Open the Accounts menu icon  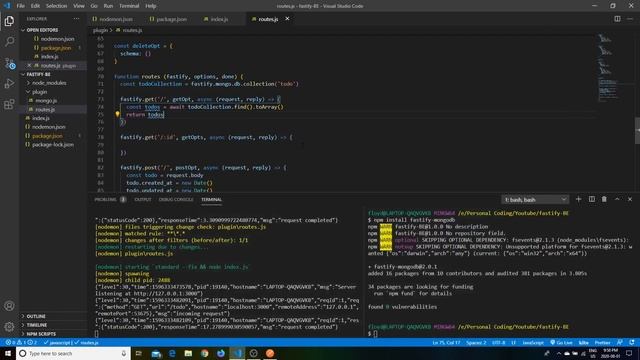pyautogui.click(x=9, y=306)
